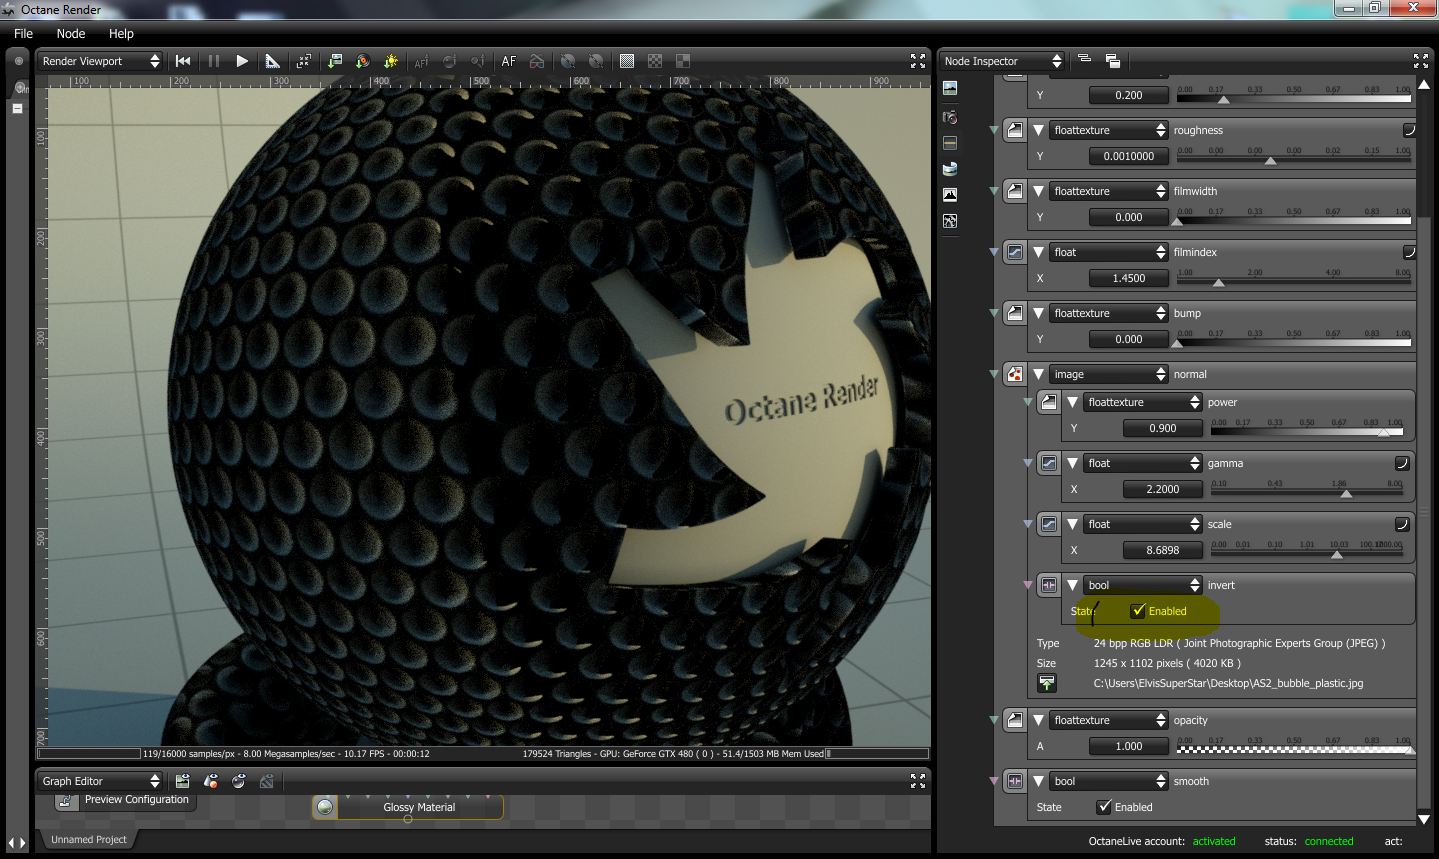The image size is (1439, 859).
Task: Maximize the Node Inspector panel
Action: 1421,61
